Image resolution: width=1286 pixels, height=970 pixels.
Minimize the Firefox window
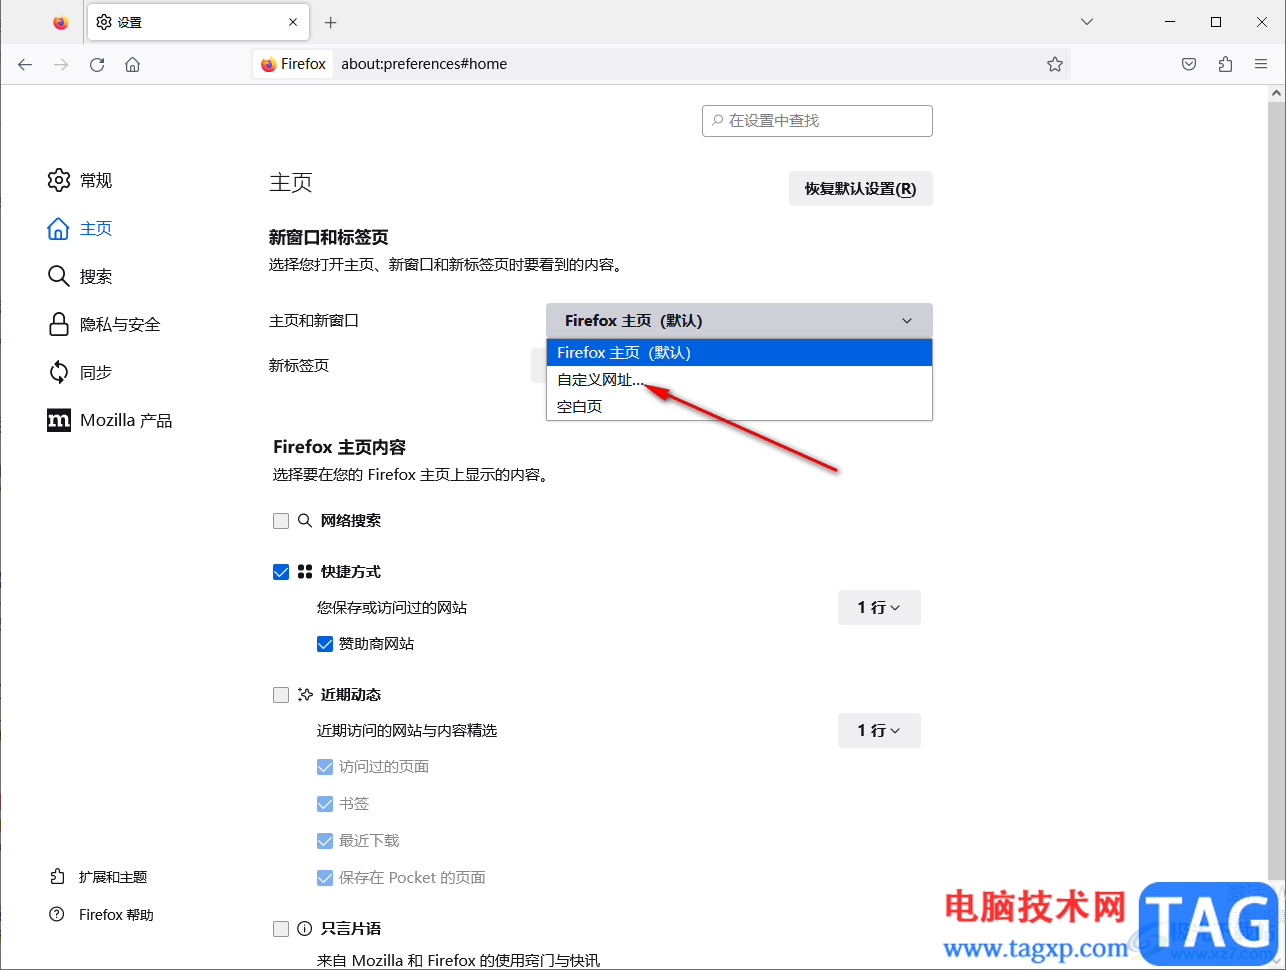tap(1170, 22)
